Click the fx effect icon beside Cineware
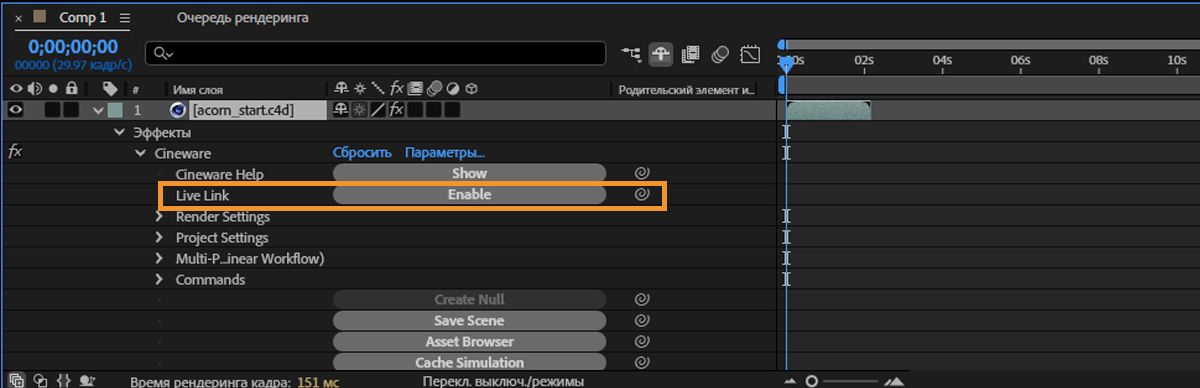Viewport: 1200px width, 388px height. 15,152
